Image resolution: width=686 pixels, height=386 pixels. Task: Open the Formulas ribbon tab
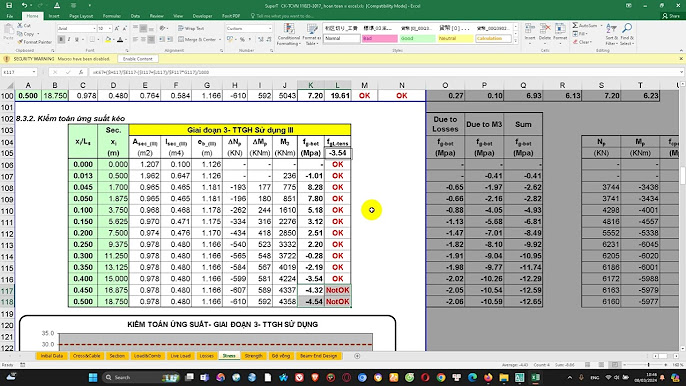[112, 16]
